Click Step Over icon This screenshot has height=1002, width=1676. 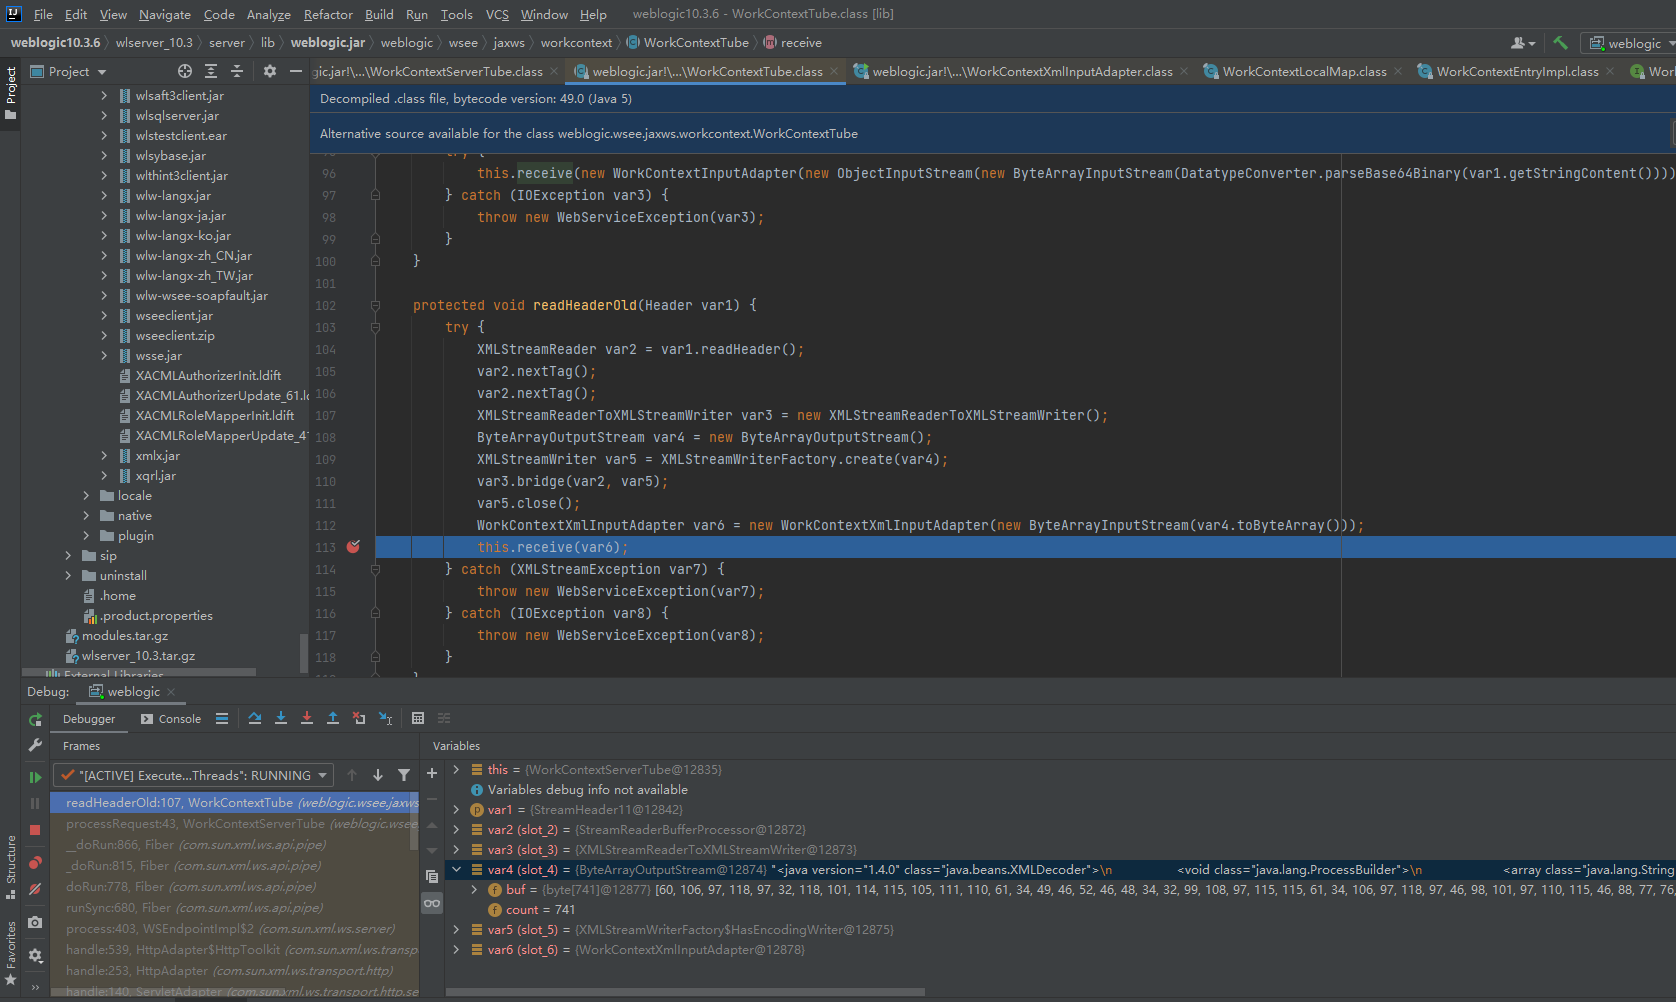(255, 718)
